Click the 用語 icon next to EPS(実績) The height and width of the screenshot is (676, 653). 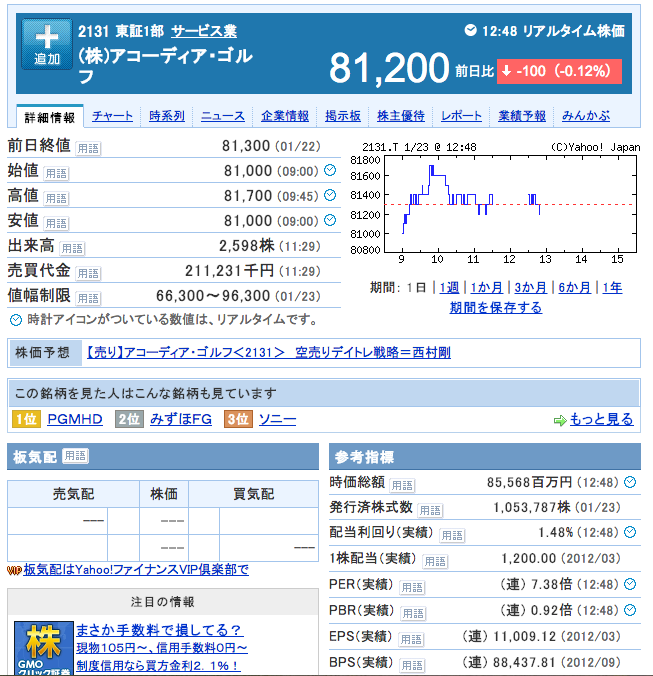coord(411,639)
